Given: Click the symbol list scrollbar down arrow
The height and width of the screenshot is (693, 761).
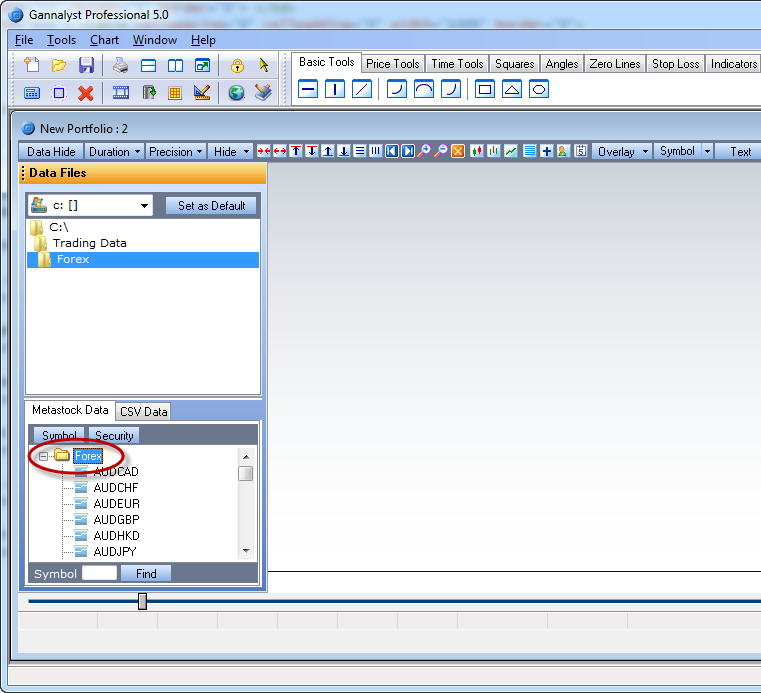Looking at the screenshot, I should (246, 551).
